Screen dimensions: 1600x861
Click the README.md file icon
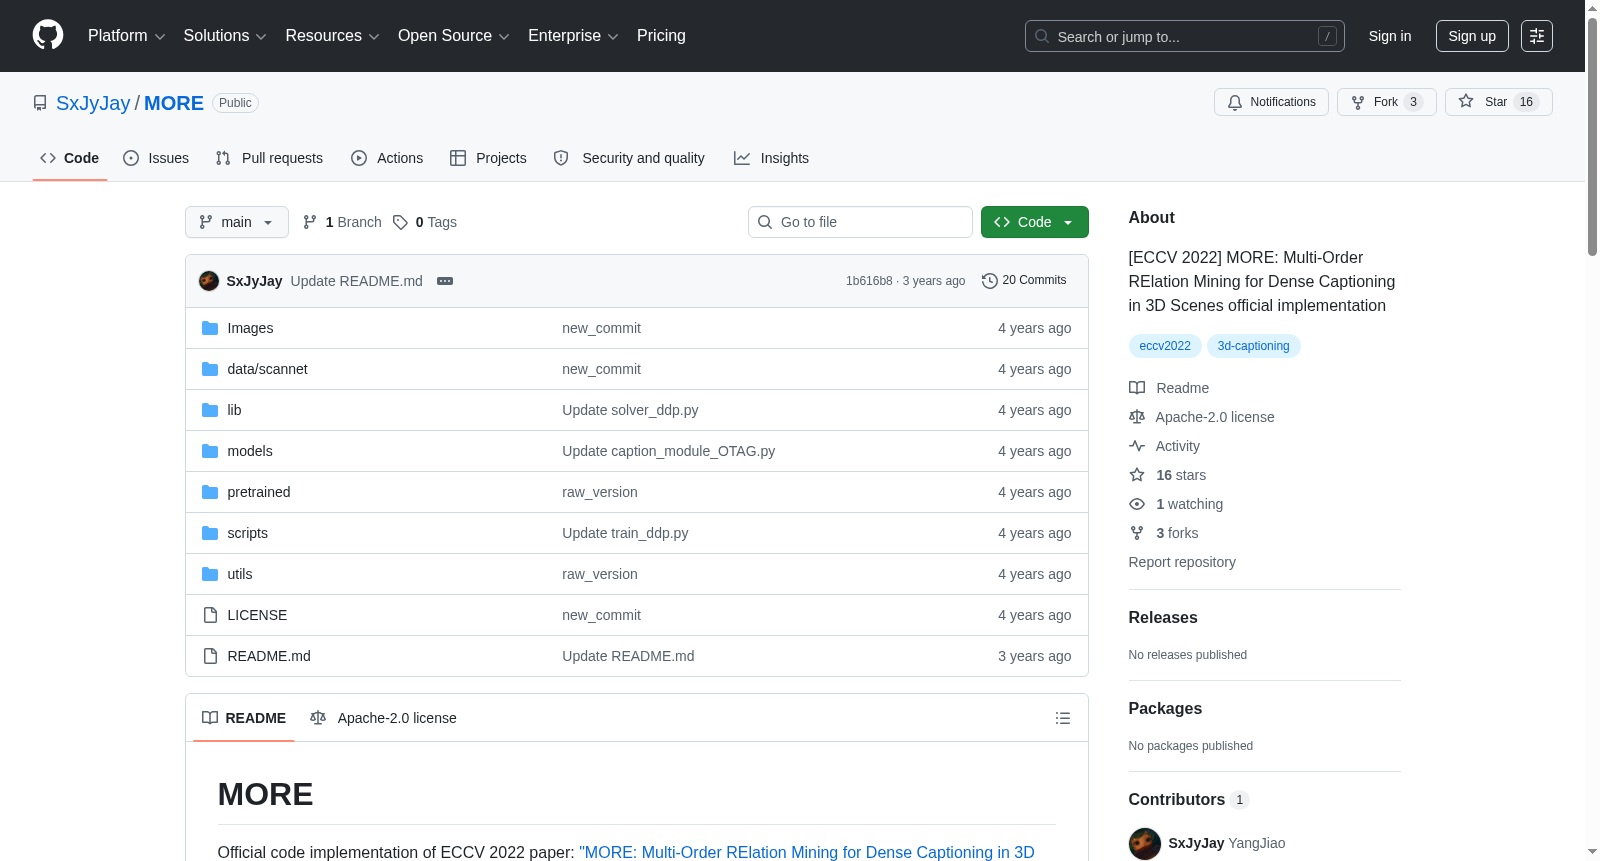coord(210,656)
